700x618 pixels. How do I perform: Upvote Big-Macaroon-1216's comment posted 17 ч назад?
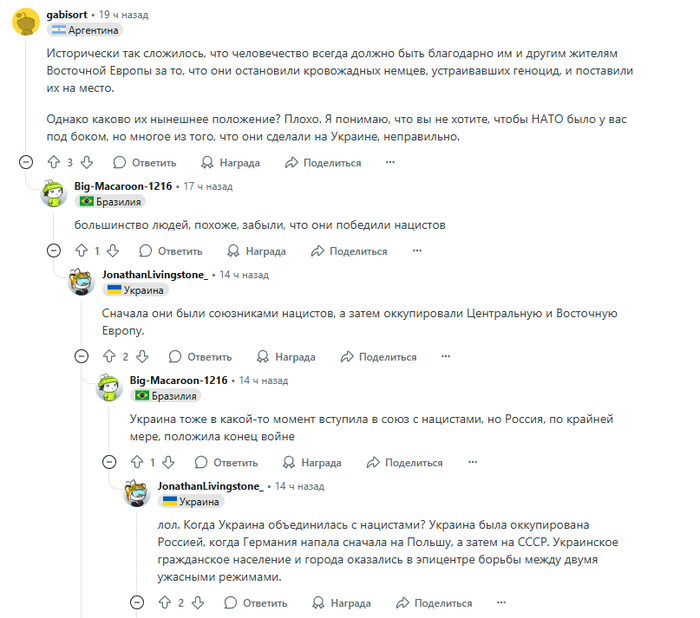(x=81, y=251)
